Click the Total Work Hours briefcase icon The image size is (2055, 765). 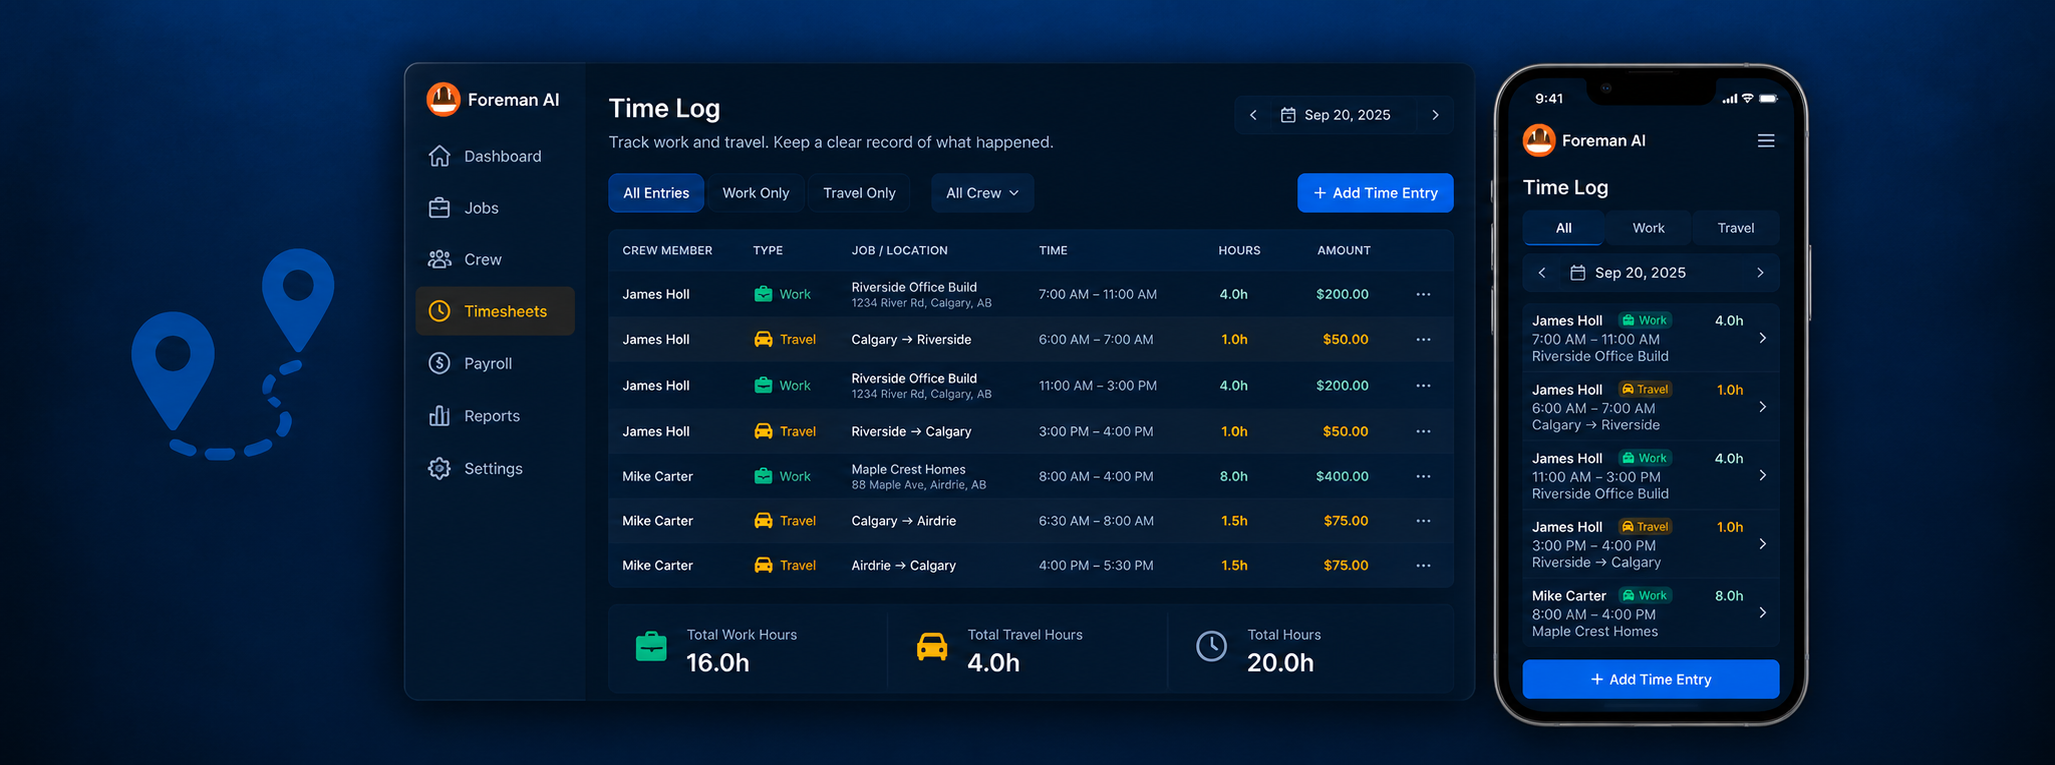coord(651,647)
